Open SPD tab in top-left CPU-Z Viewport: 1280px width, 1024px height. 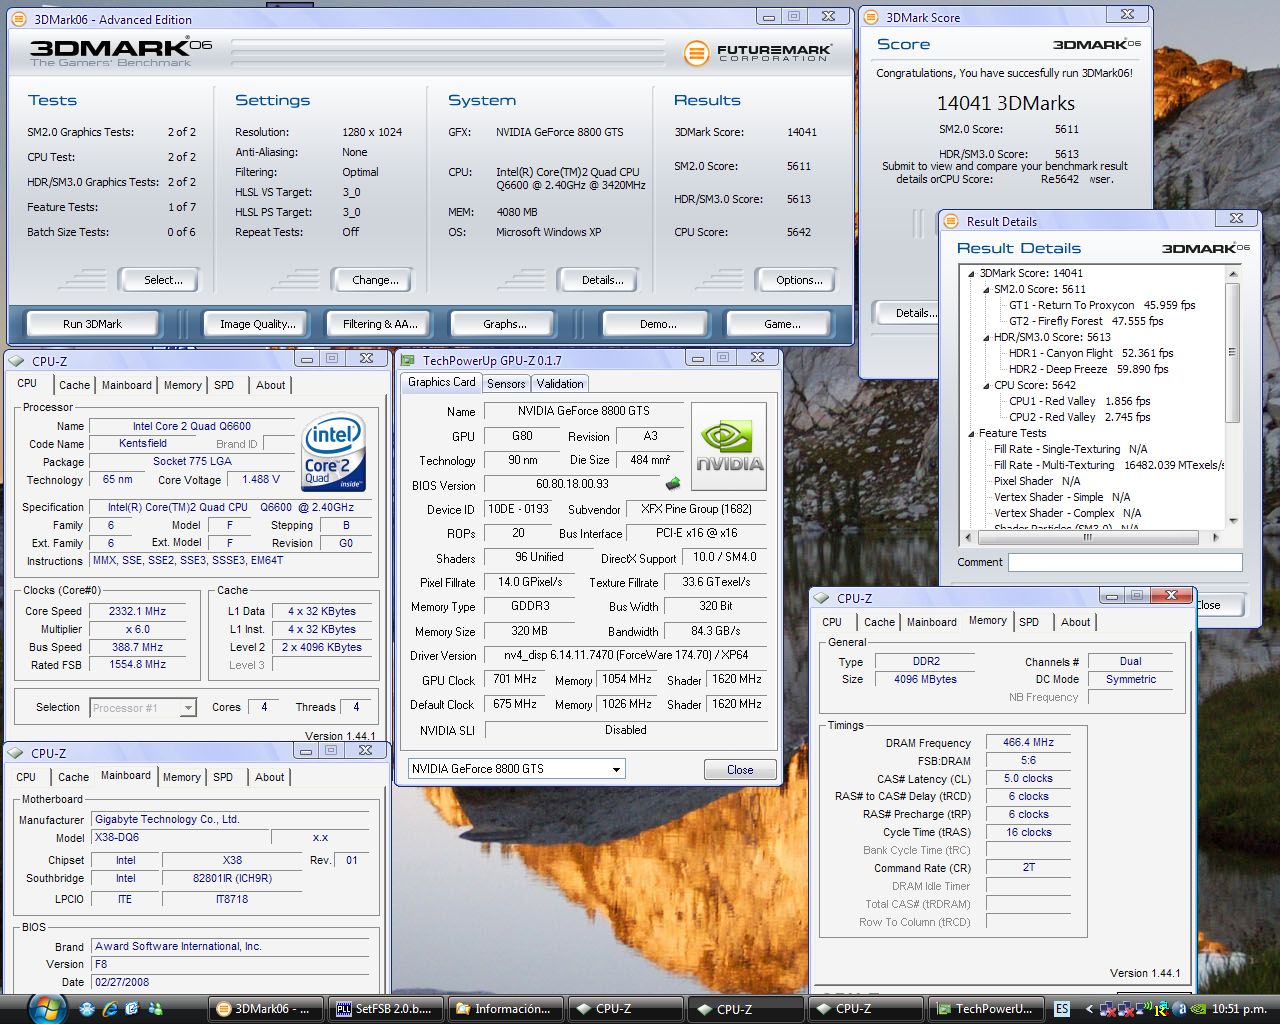pyautogui.click(x=224, y=385)
